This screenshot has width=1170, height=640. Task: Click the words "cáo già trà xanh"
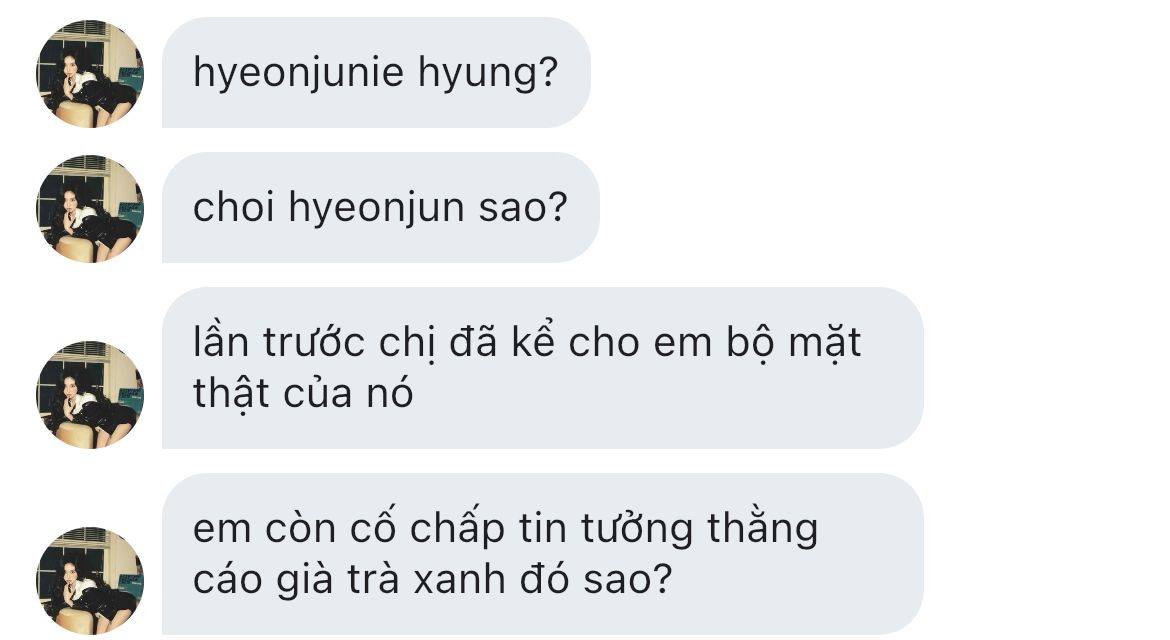[x=349, y=580]
